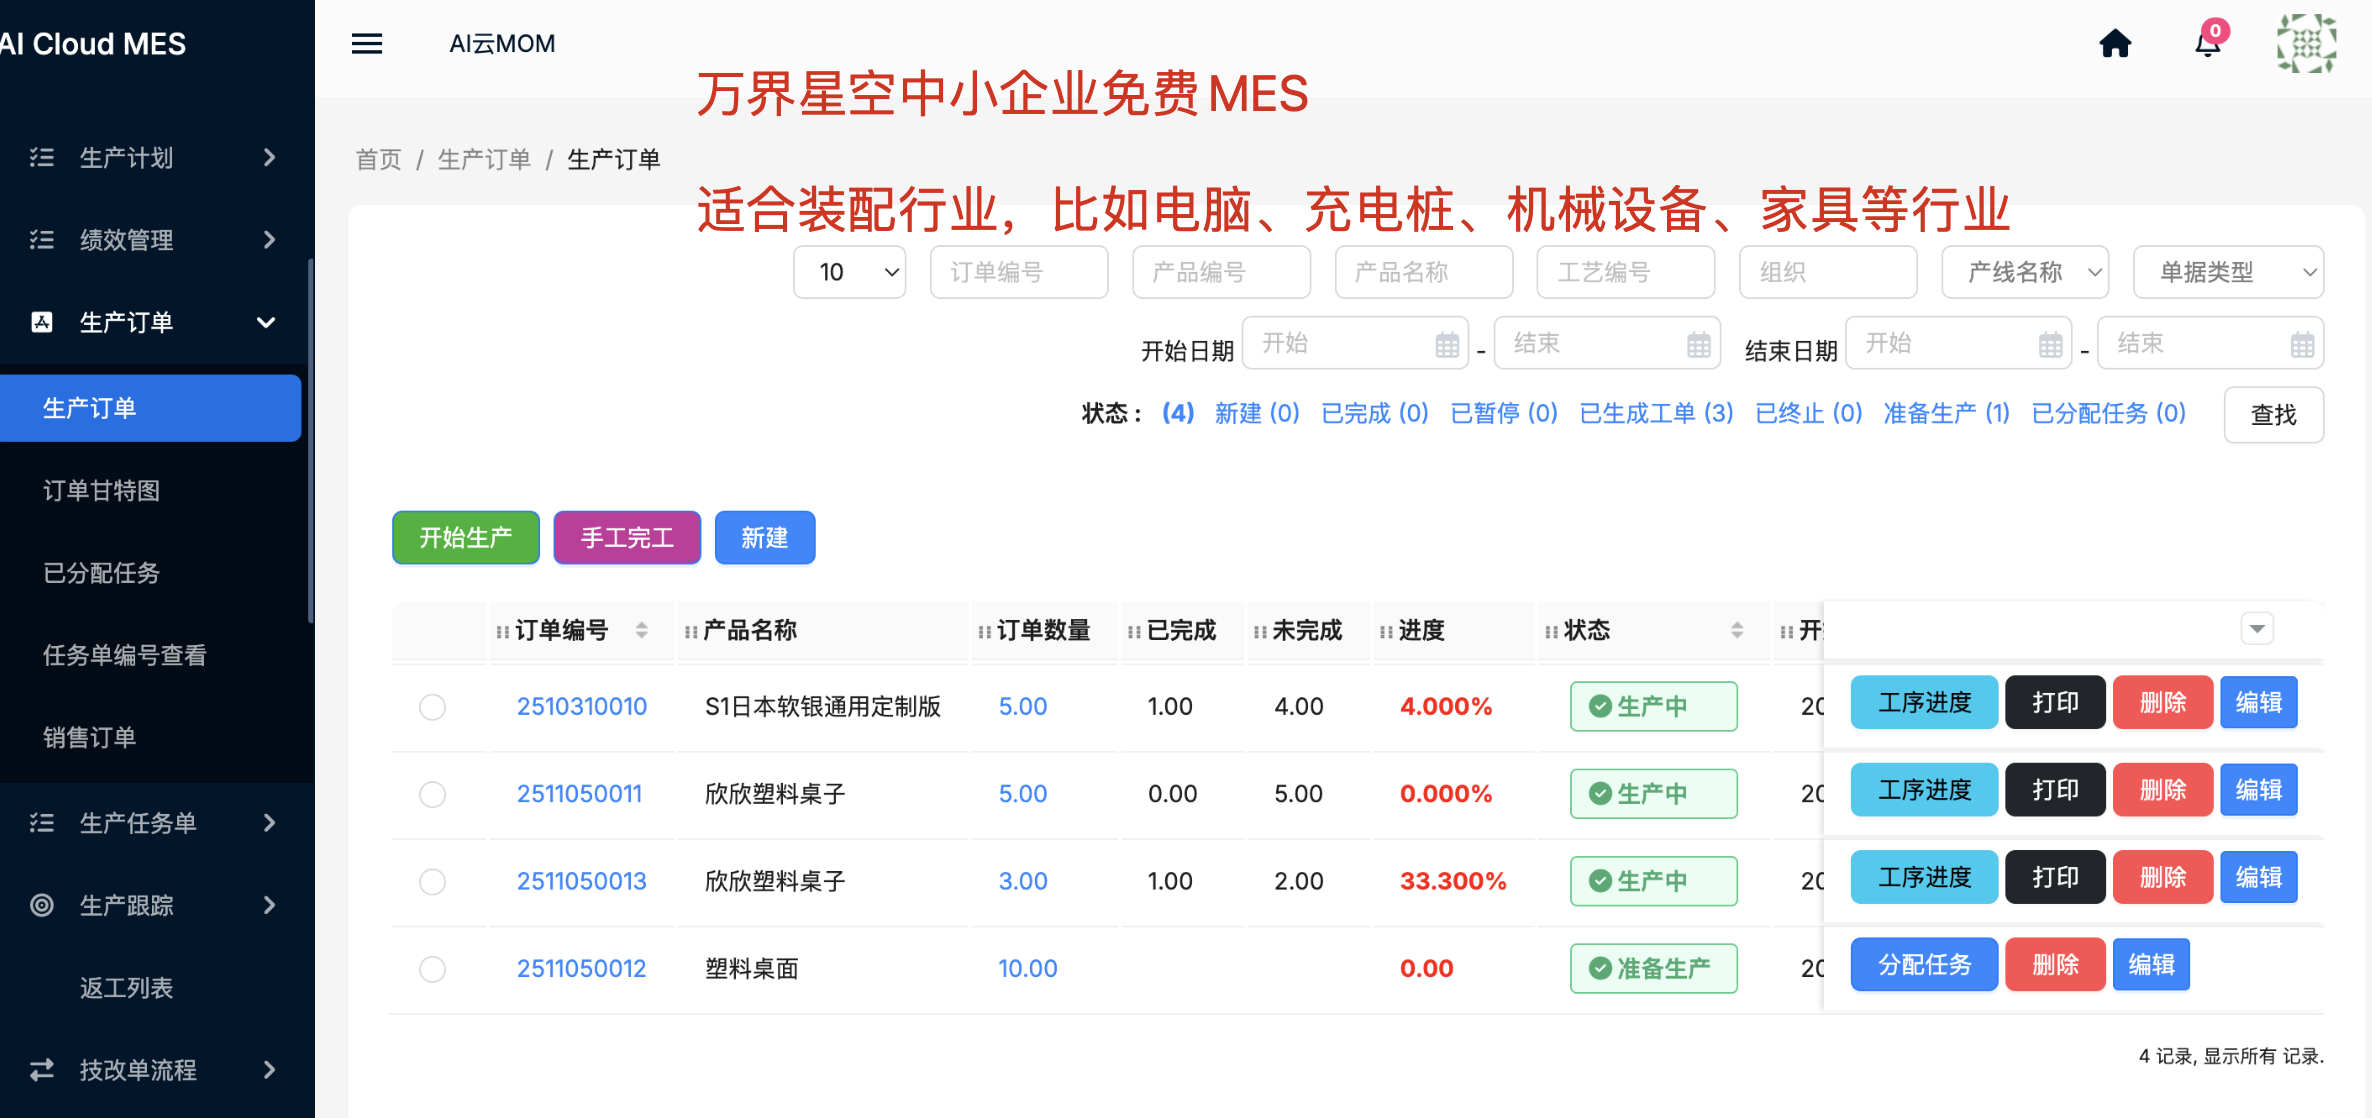Select the 生产计划 sidebar icon
The image size is (2372, 1118).
(41, 157)
